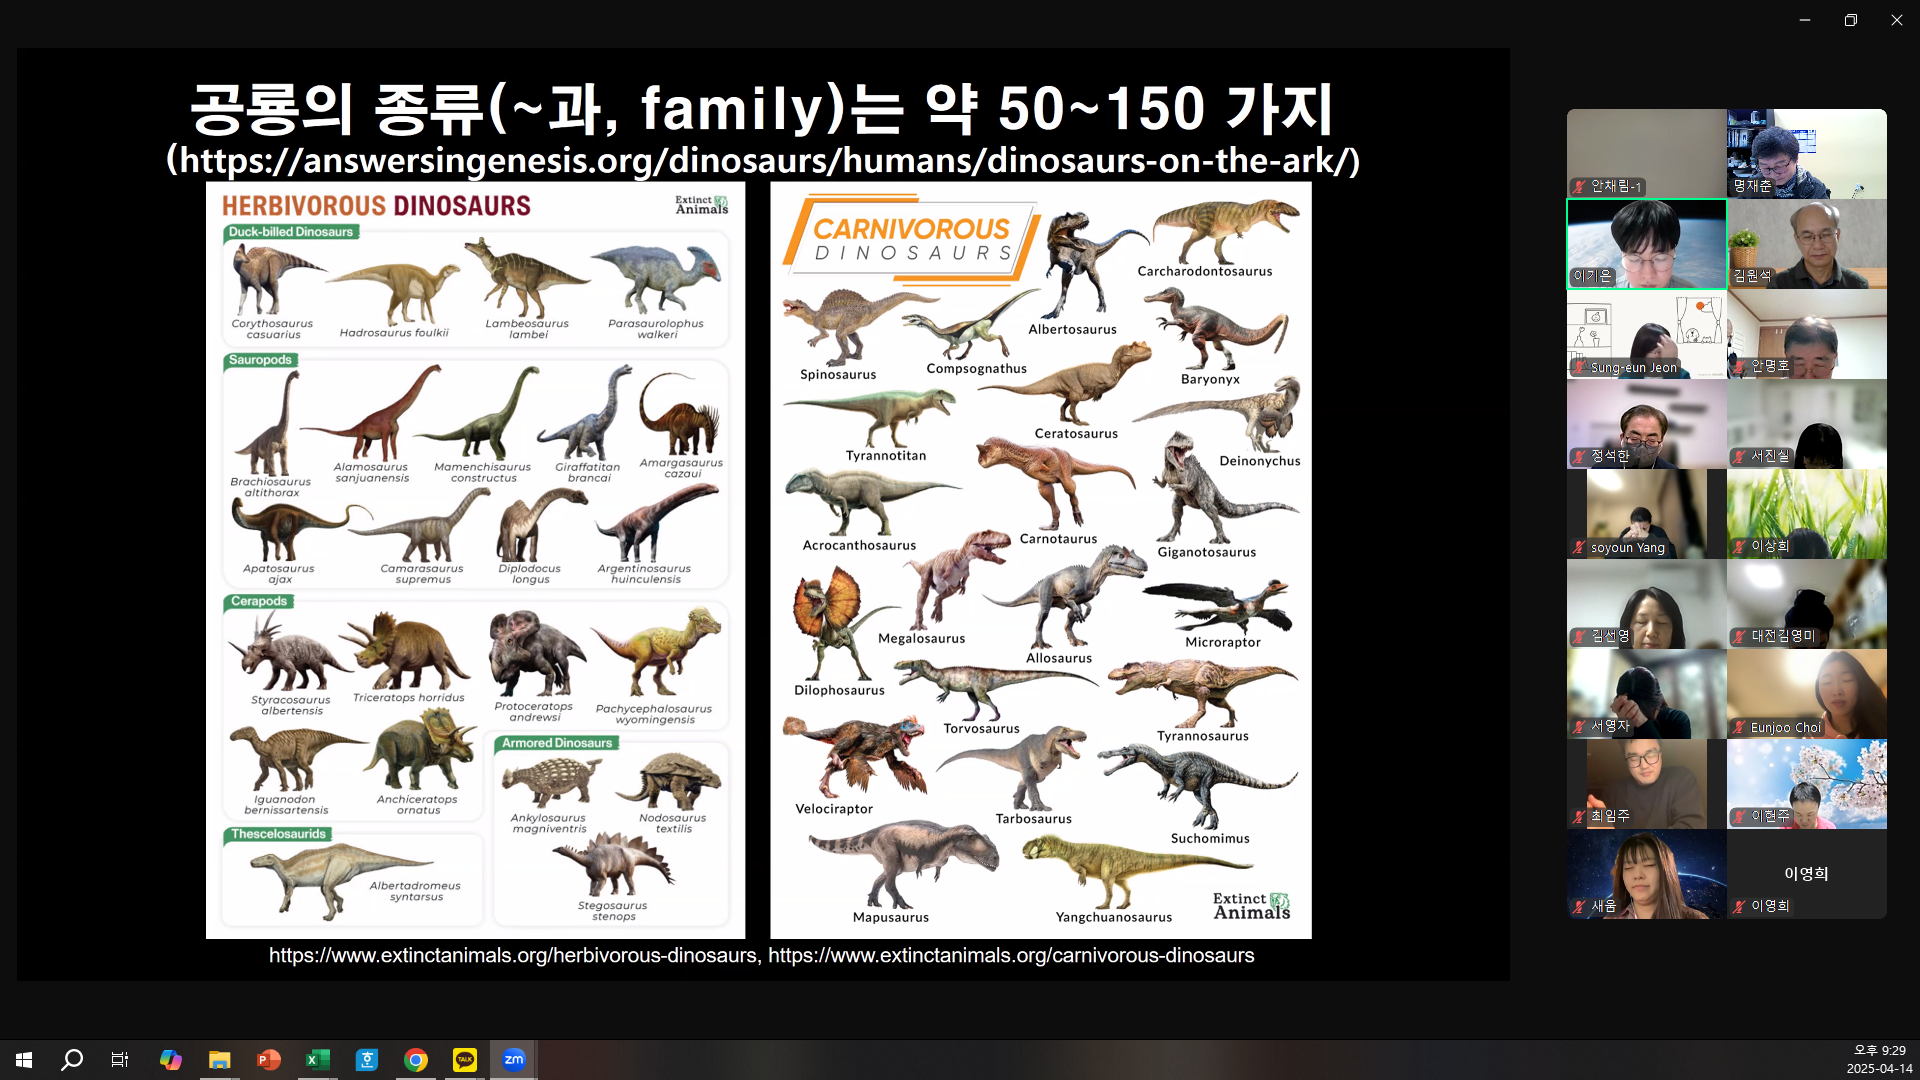Viewport: 1920px width, 1080px height.
Task: Close the Zoom meeting window
Action: point(1897,20)
